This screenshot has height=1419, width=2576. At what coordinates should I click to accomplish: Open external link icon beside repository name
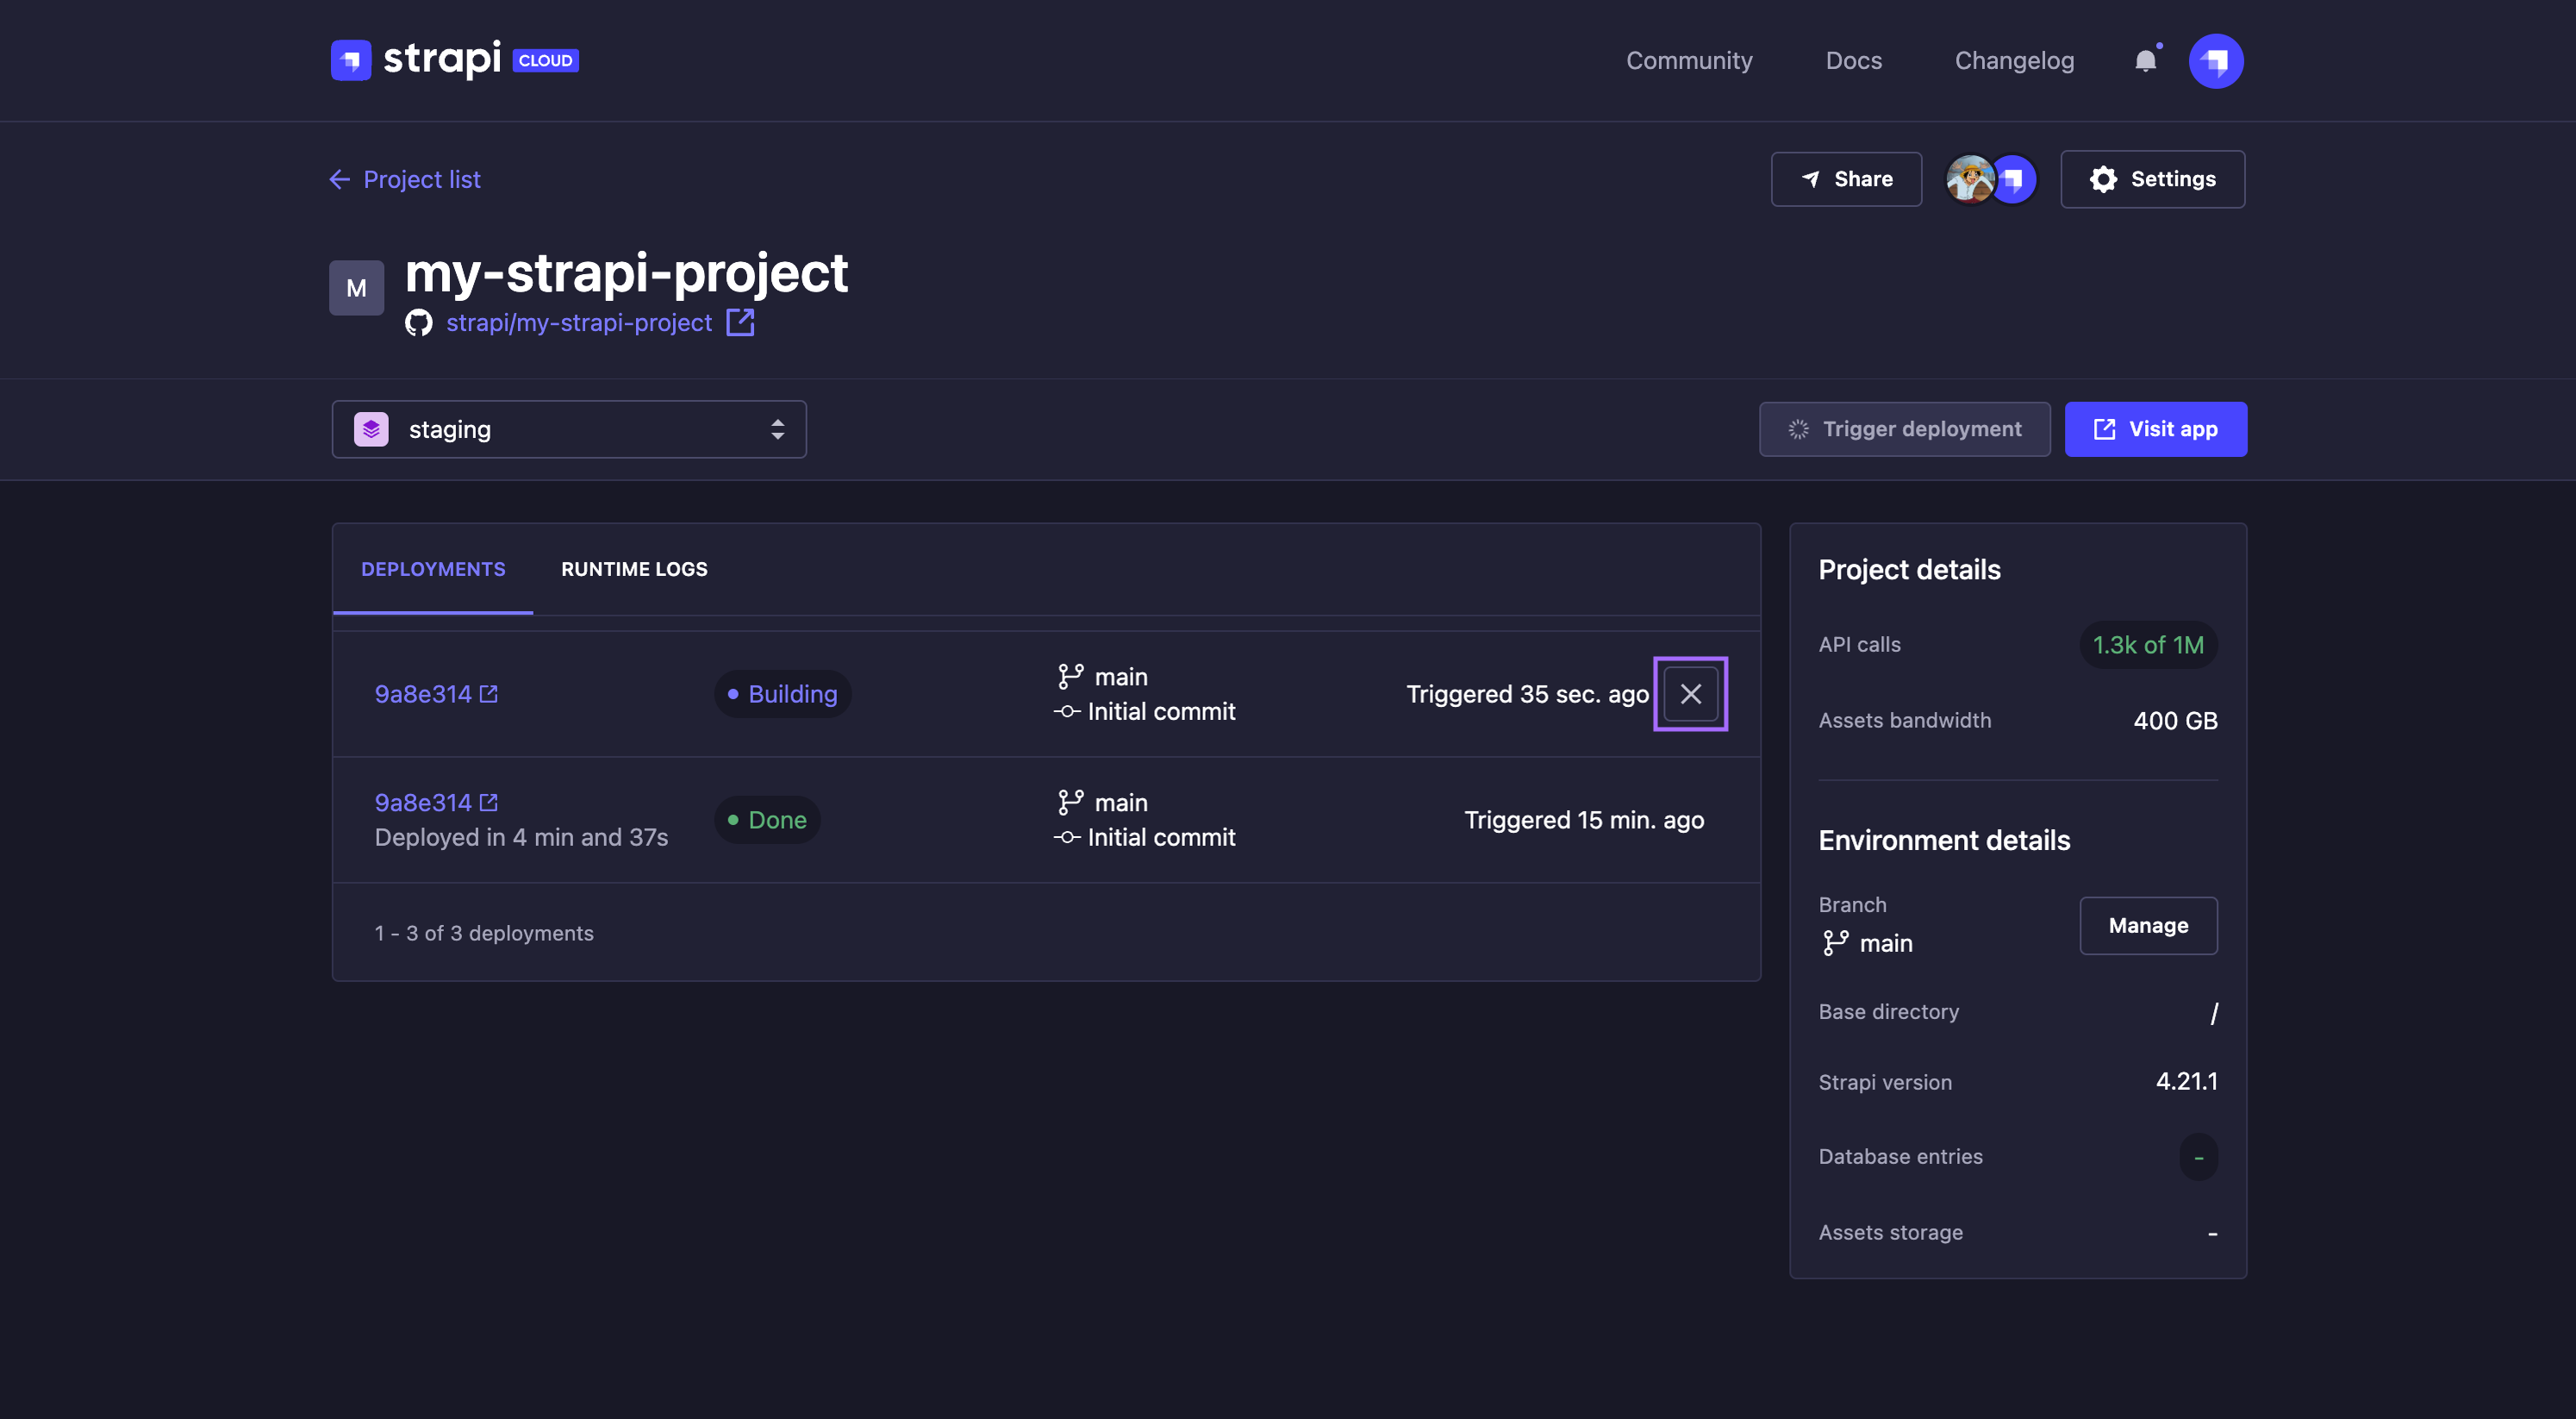tap(740, 322)
